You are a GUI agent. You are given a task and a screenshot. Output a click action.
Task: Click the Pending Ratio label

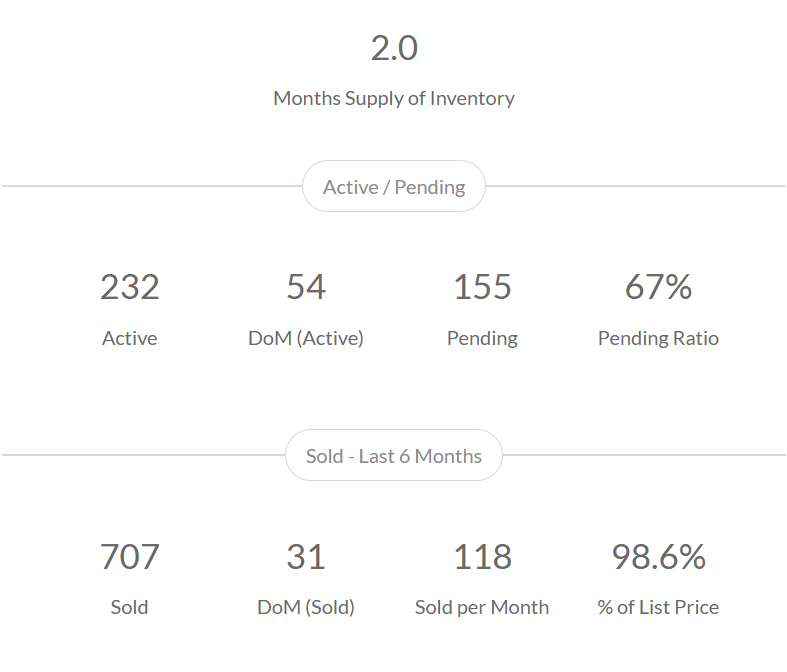pos(658,338)
